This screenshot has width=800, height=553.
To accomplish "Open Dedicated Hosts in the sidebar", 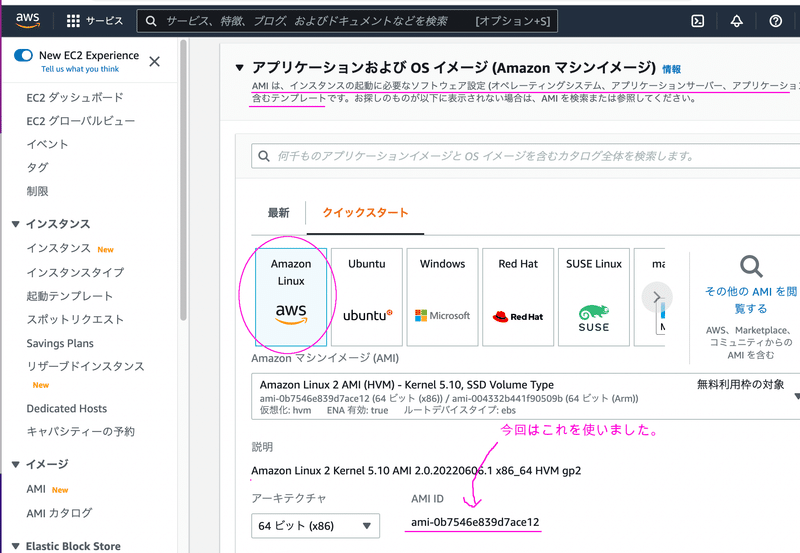I will click(66, 409).
